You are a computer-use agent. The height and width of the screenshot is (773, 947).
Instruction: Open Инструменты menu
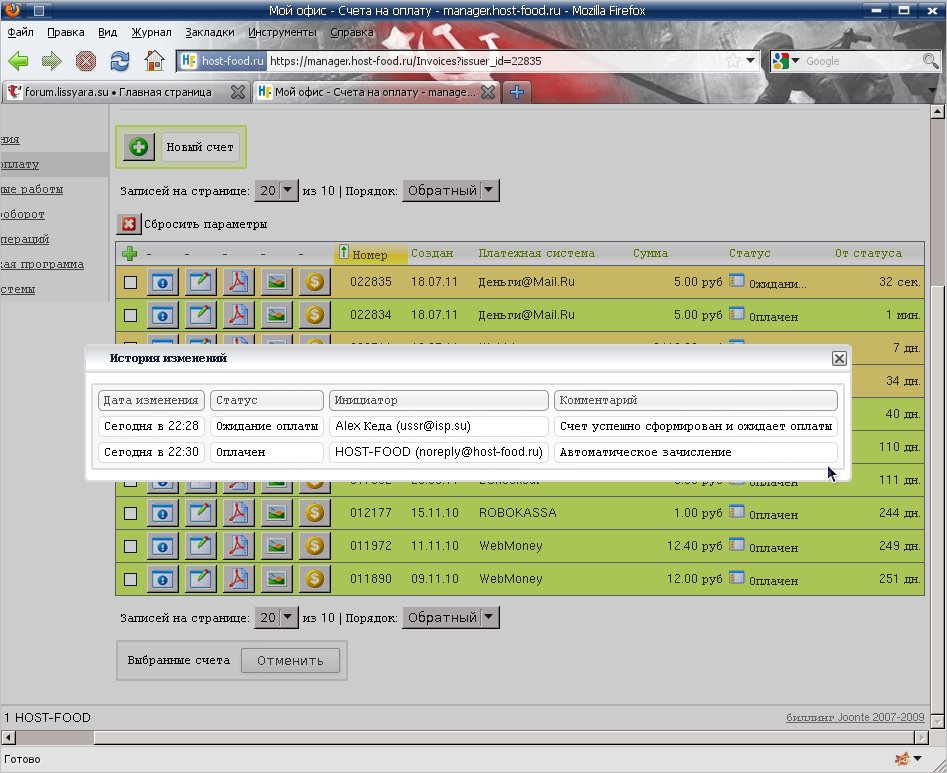pyautogui.click(x=282, y=32)
